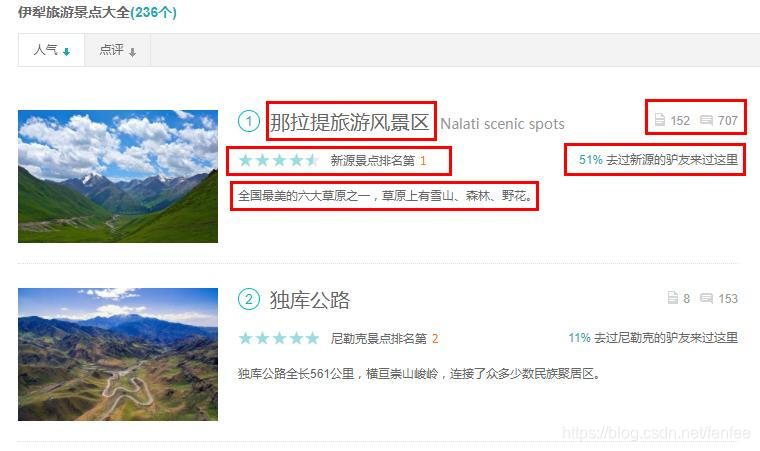Select the 点评 sorting tab
This screenshot has height=451, width=760.
click(x=117, y=50)
